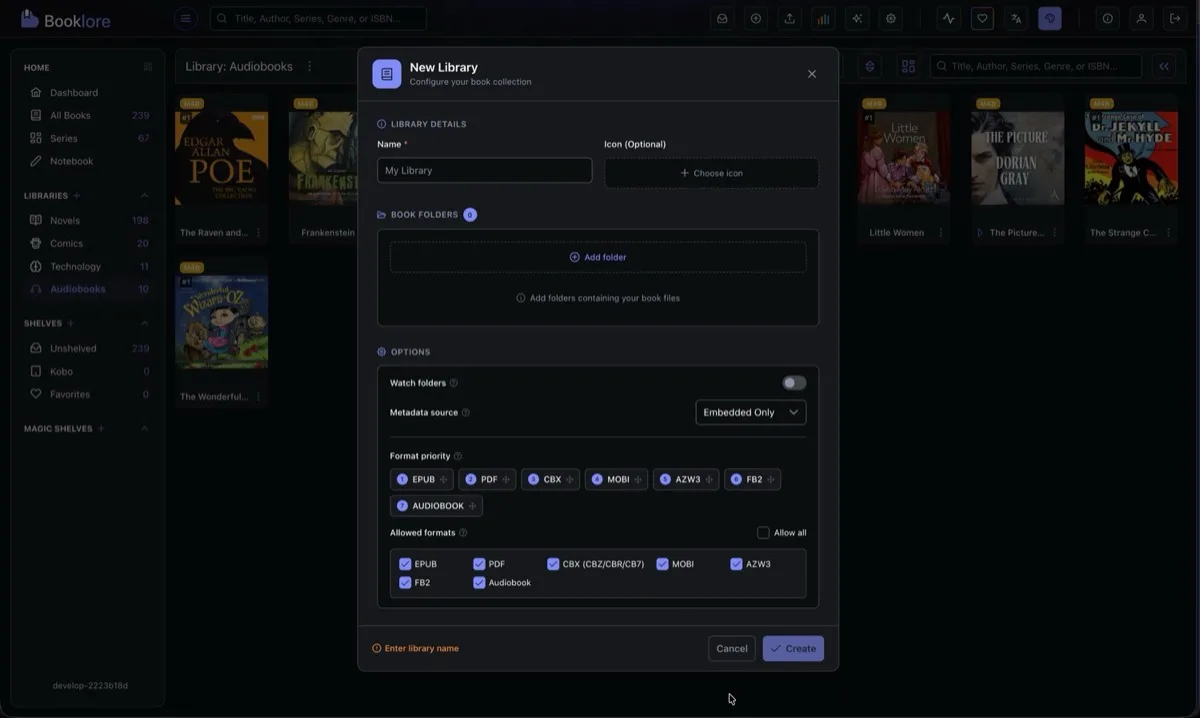1200x718 pixels.
Task: Uncheck the PDF allowed format
Action: click(479, 564)
